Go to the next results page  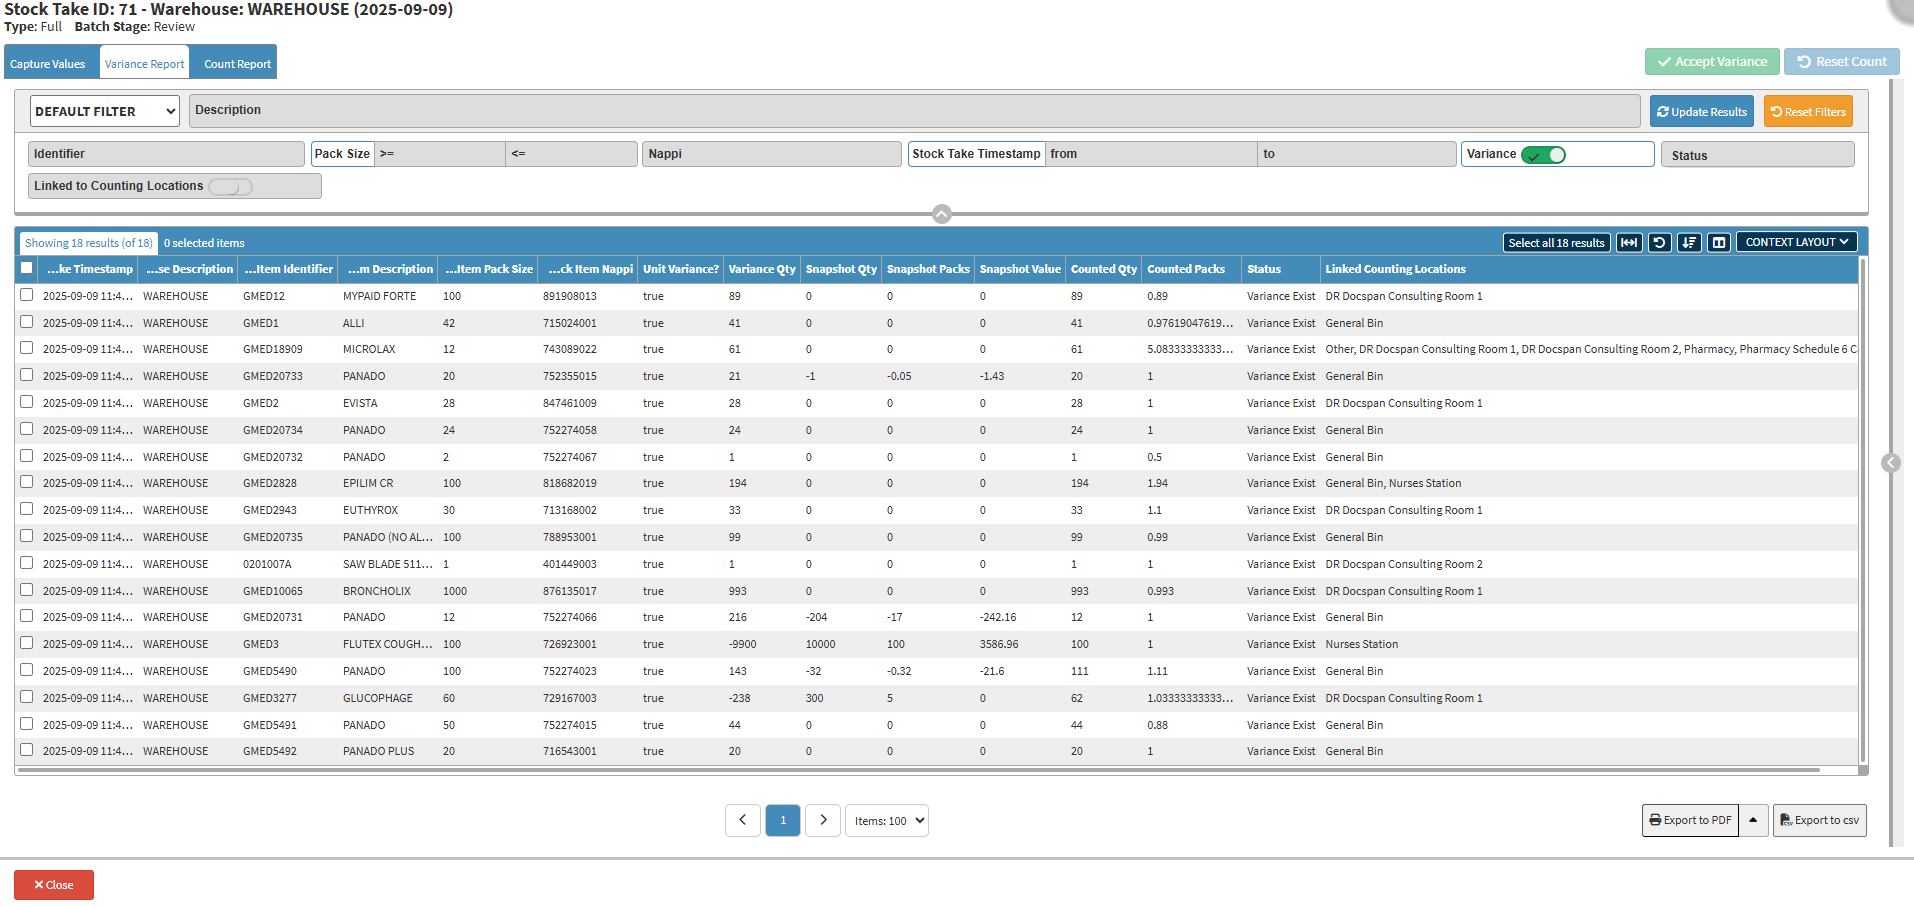coord(823,820)
